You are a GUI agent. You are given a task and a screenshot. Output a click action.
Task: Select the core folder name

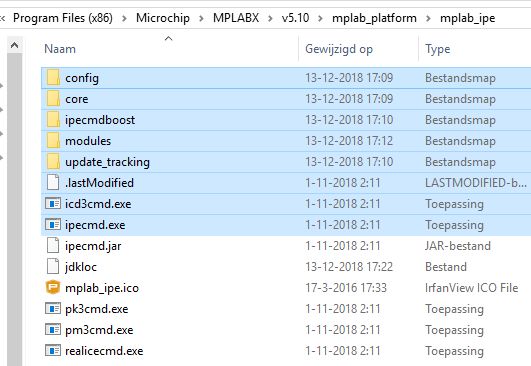pyautogui.click(x=77, y=99)
